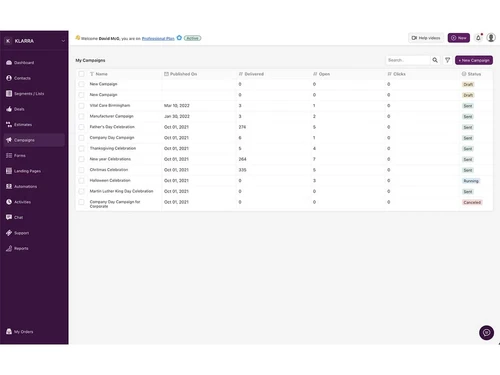Click the search magnifier icon
The image size is (500, 375).
435,60
